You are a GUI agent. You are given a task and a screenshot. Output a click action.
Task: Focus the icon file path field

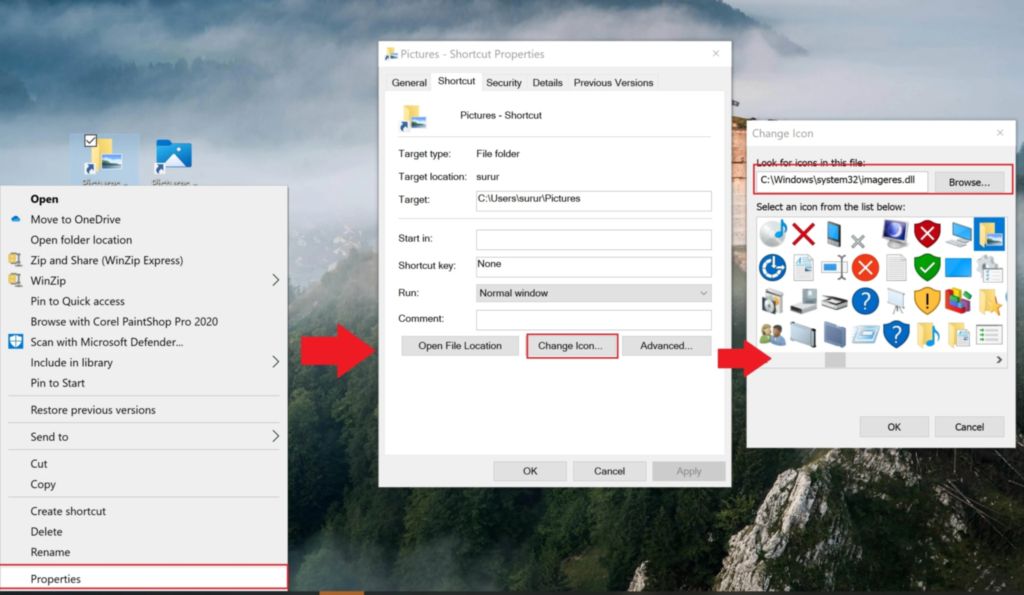(x=842, y=181)
